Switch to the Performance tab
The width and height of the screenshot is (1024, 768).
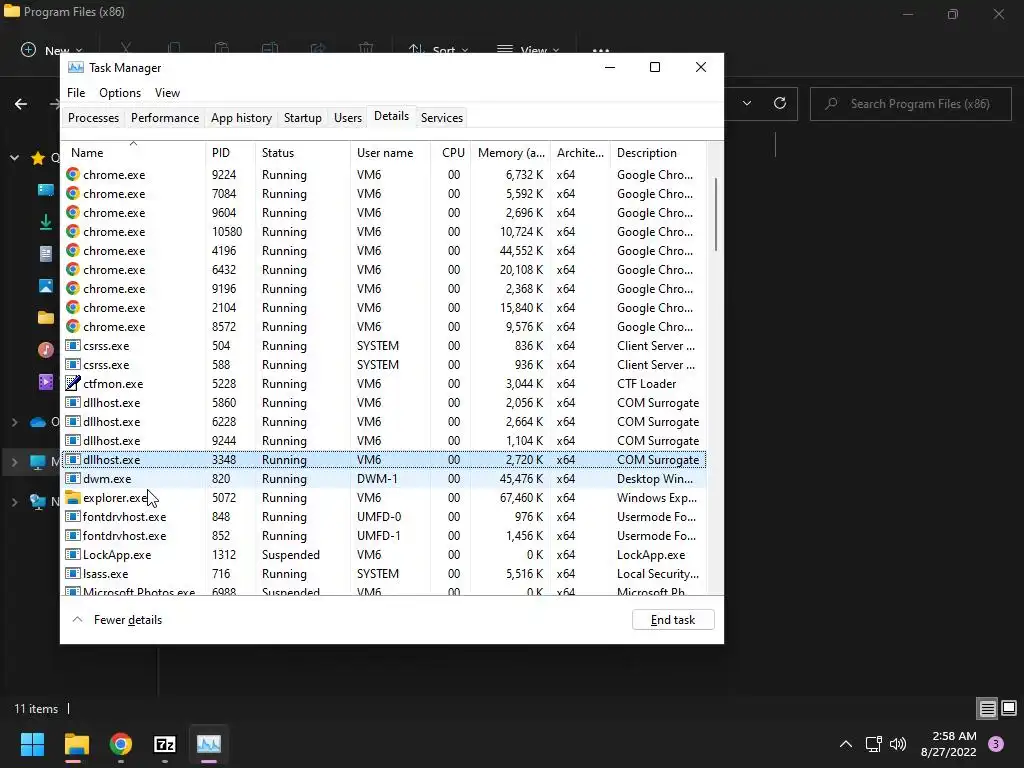point(165,118)
